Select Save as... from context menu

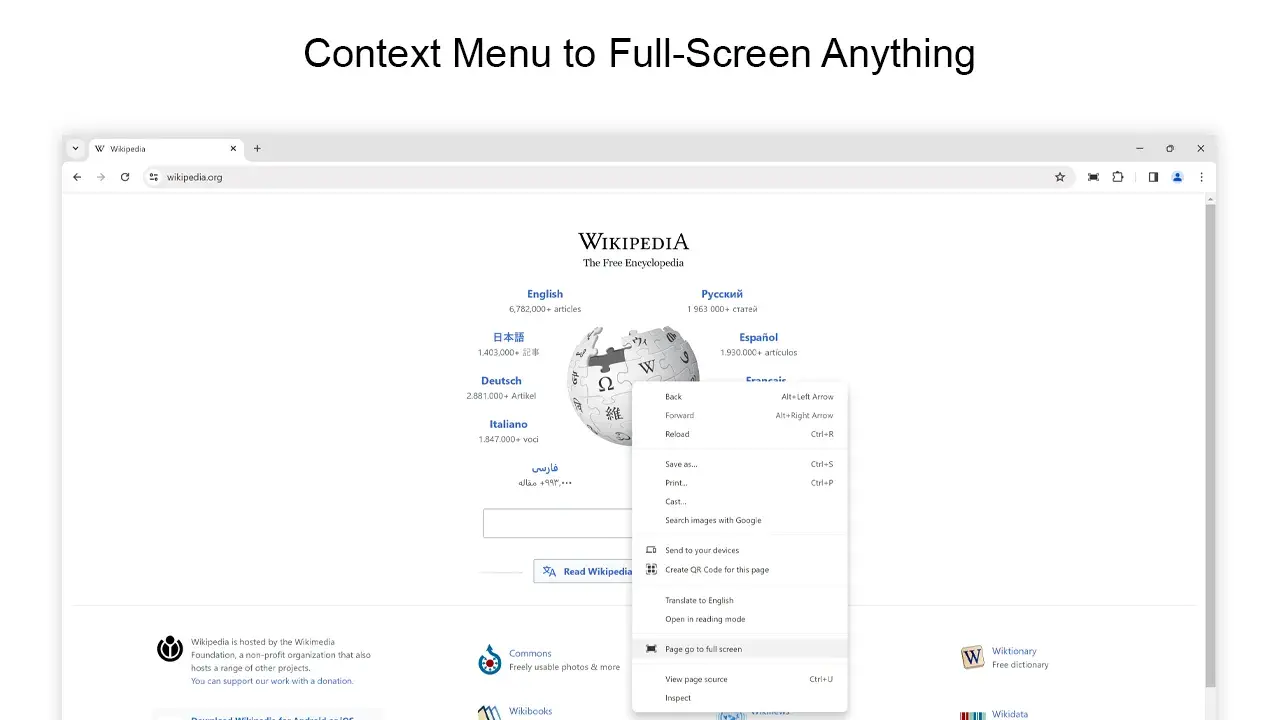(x=740, y=464)
